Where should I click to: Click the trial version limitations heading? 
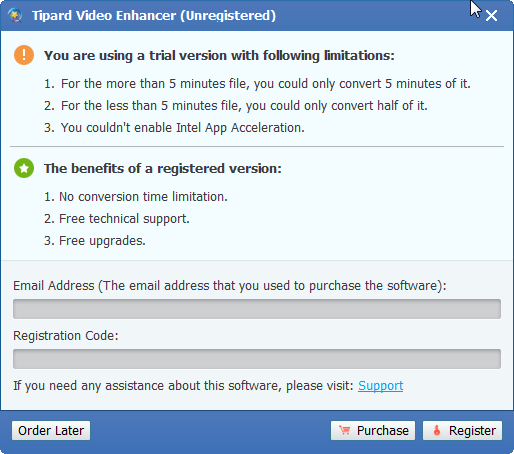point(219,55)
